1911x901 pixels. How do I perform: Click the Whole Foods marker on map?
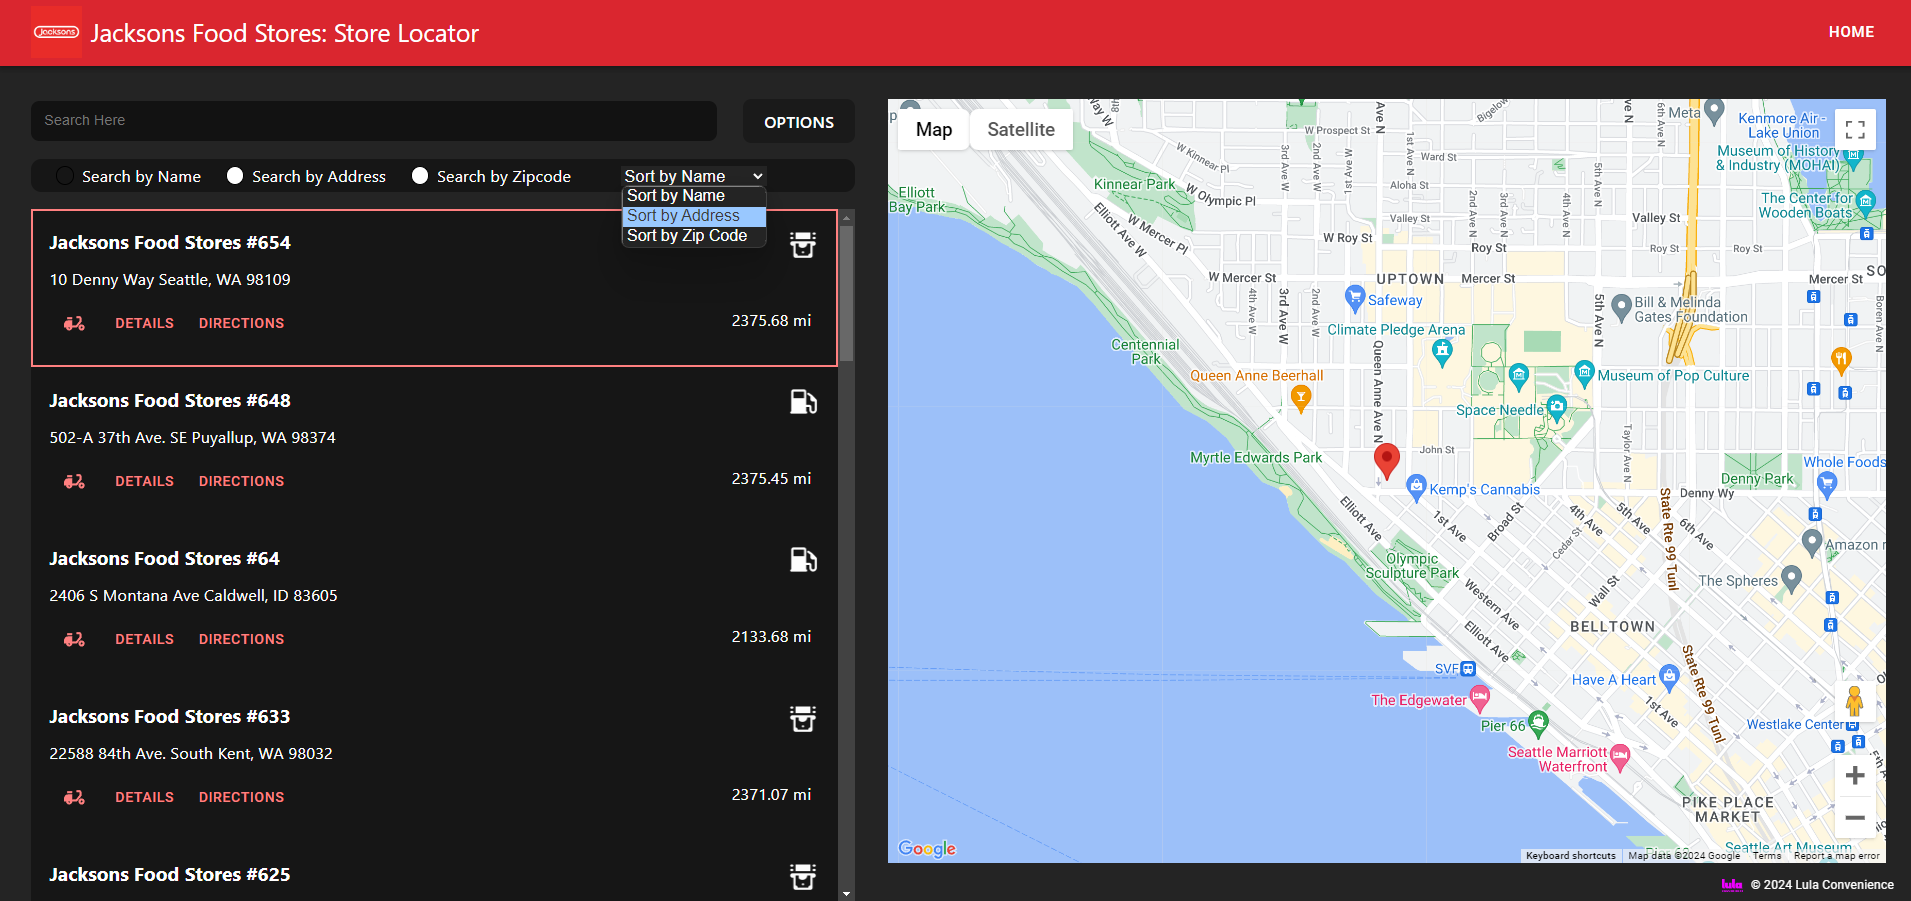click(x=1828, y=484)
